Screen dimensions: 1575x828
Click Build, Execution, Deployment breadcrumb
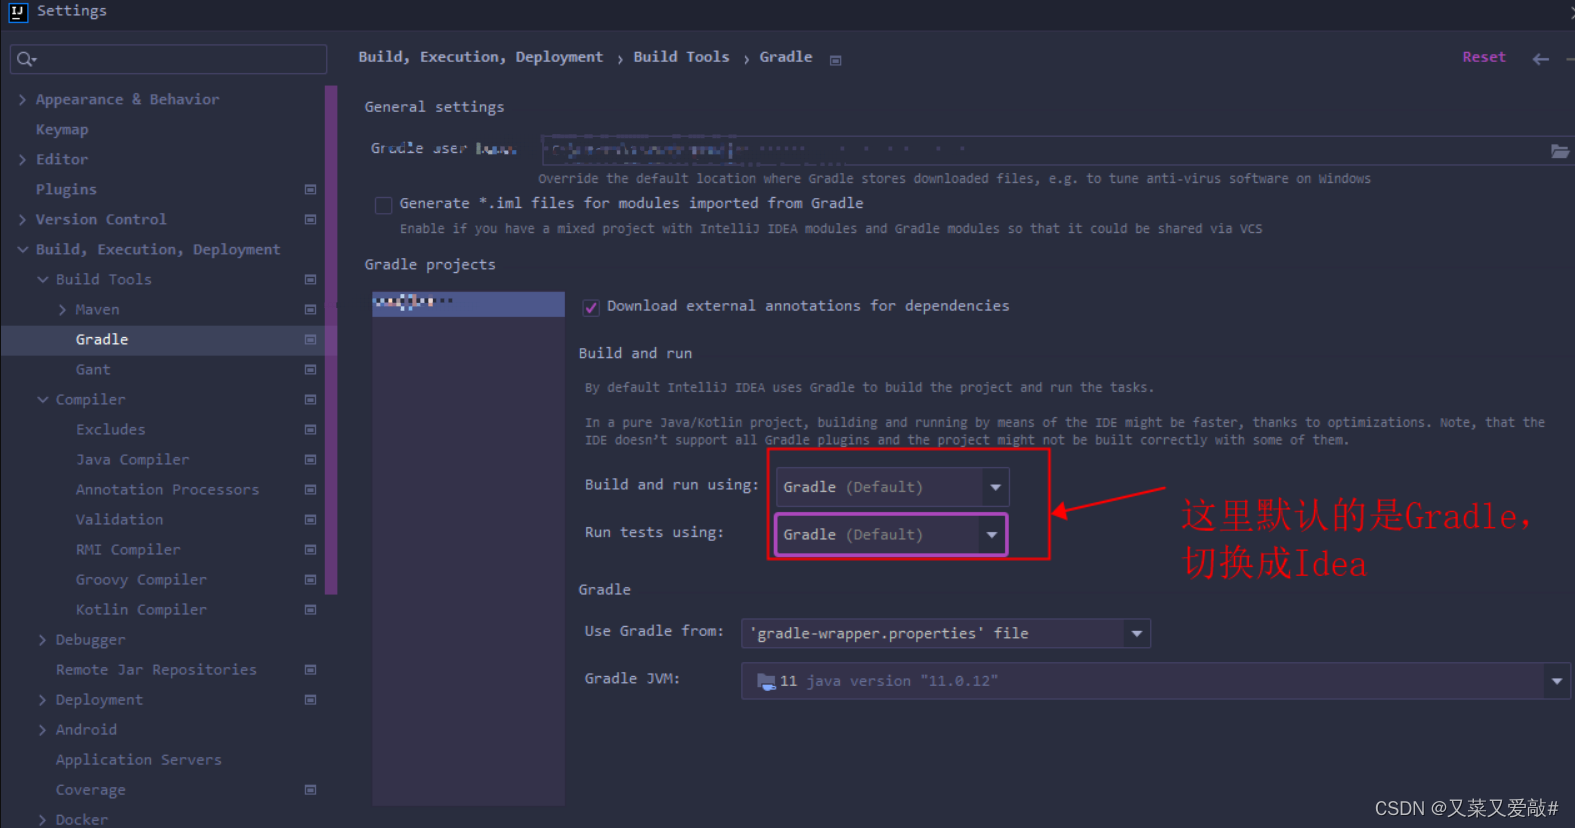point(481,57)
